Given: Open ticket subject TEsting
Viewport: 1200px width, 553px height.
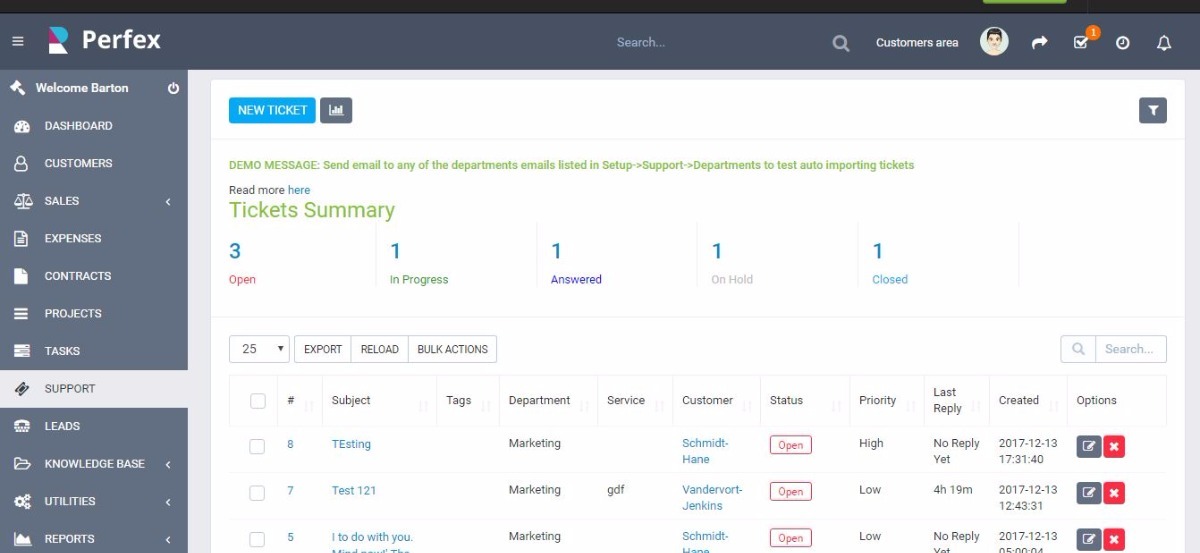Looking at the screenshot, I should click(x=351, y=444).
